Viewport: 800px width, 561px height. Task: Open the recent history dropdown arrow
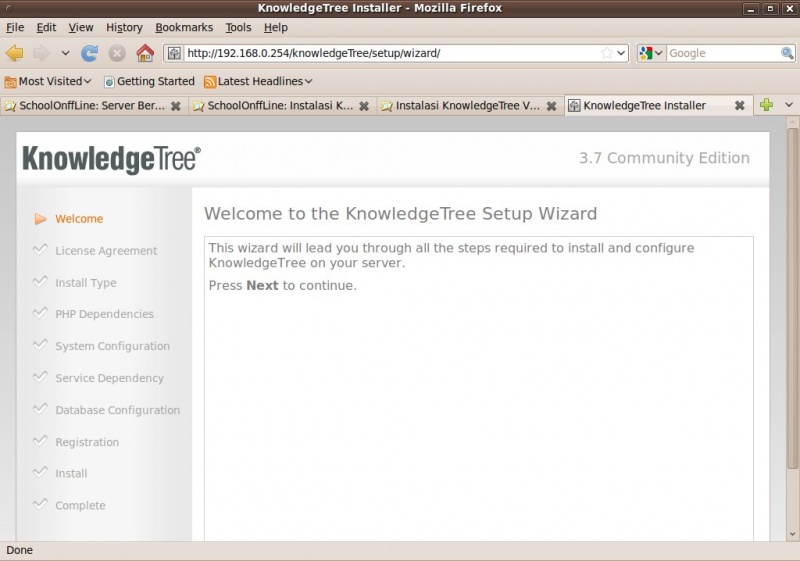pos(66,53)
